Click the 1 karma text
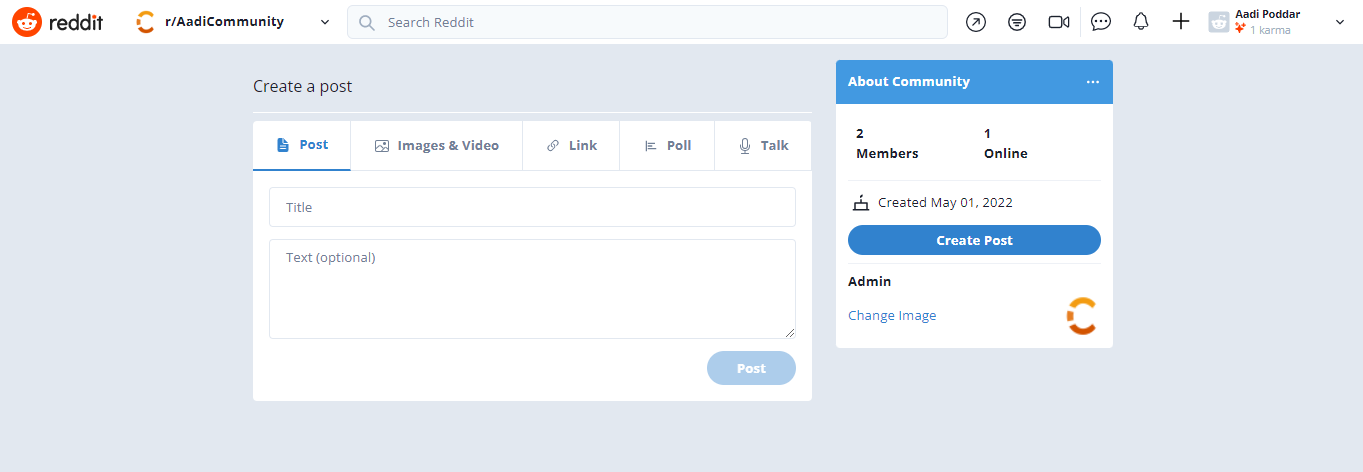 (x=1270, y=30)
